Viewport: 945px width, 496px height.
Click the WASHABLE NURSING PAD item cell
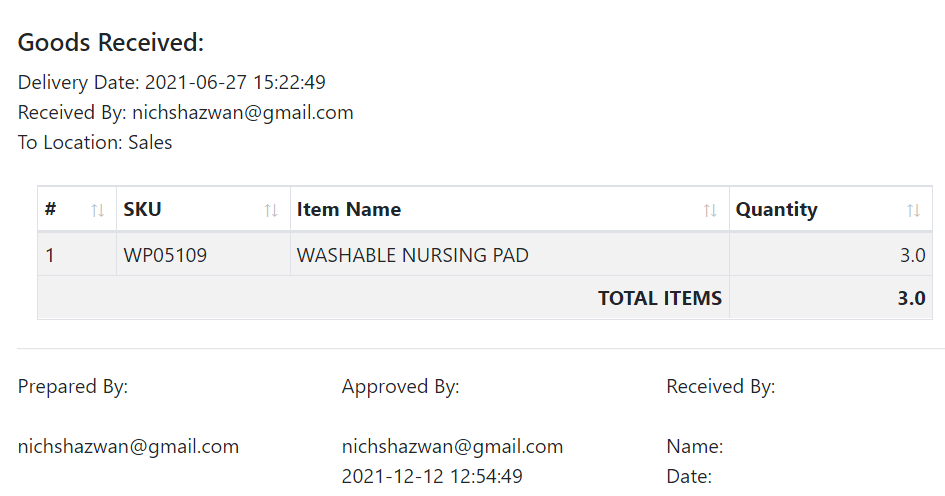click(x=510, y=255)
